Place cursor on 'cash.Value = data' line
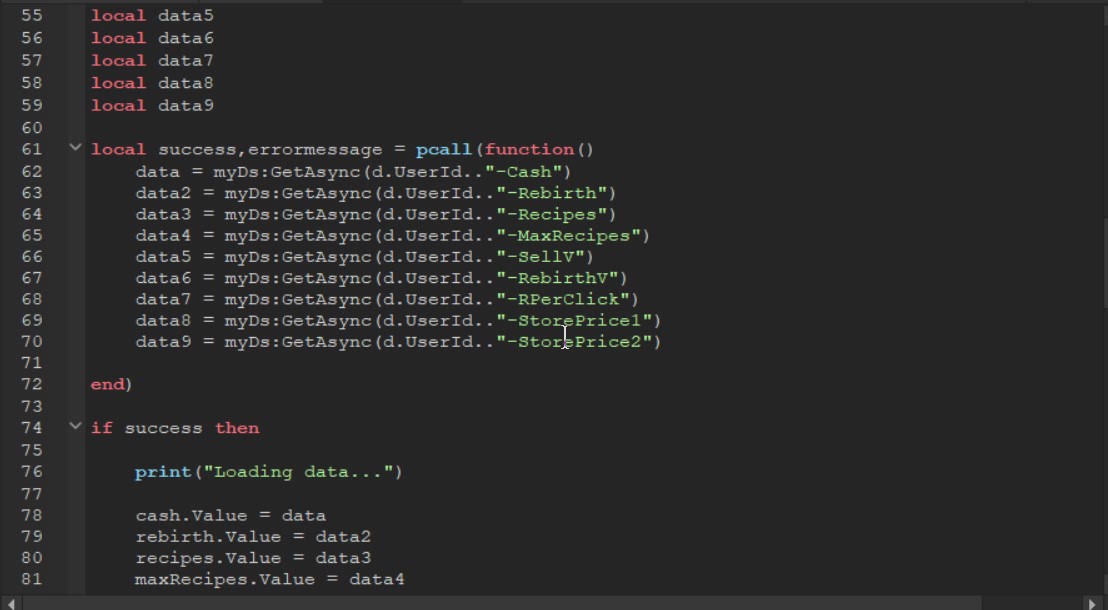This screenshot has width=1108, height=610. click(x=230, y=516)
